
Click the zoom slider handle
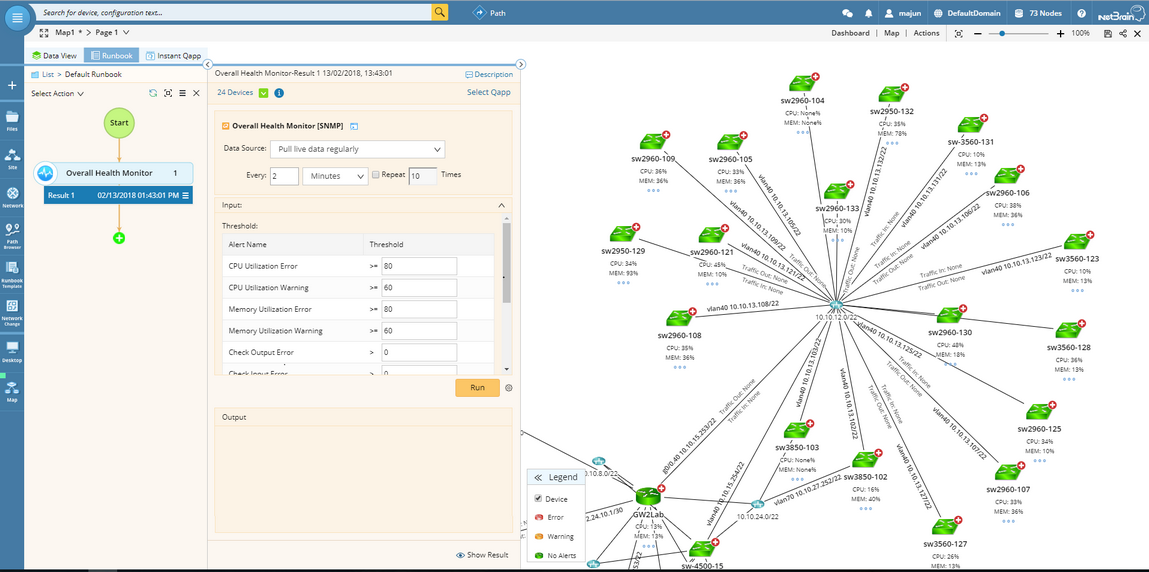(1002, 33)
